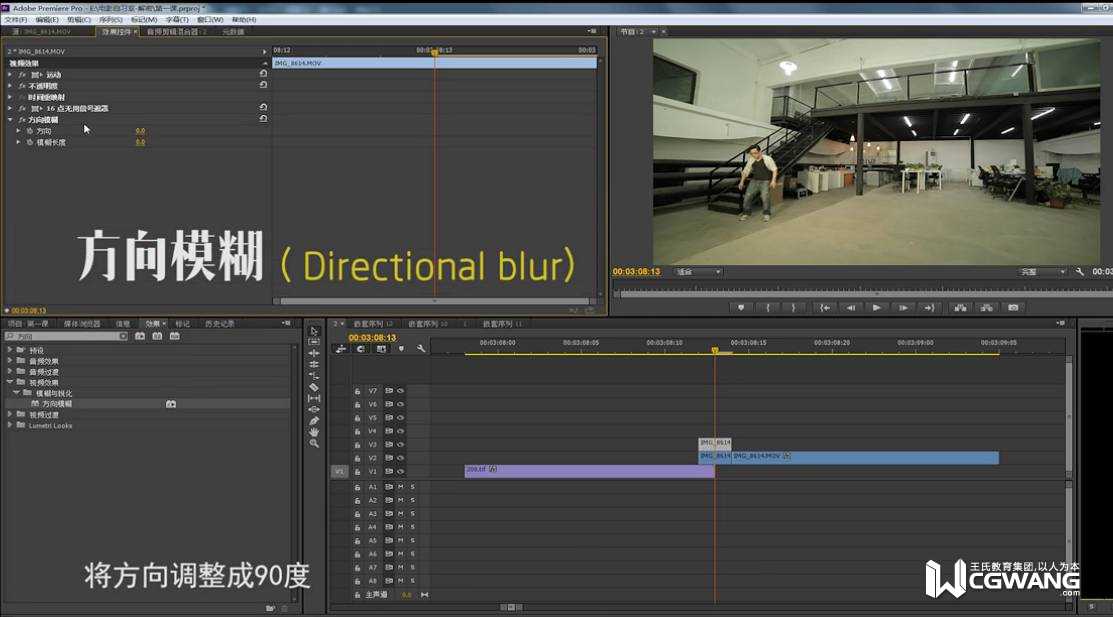Mute audio track A5
Viewport: 1113px width, 617px height.
400,541
